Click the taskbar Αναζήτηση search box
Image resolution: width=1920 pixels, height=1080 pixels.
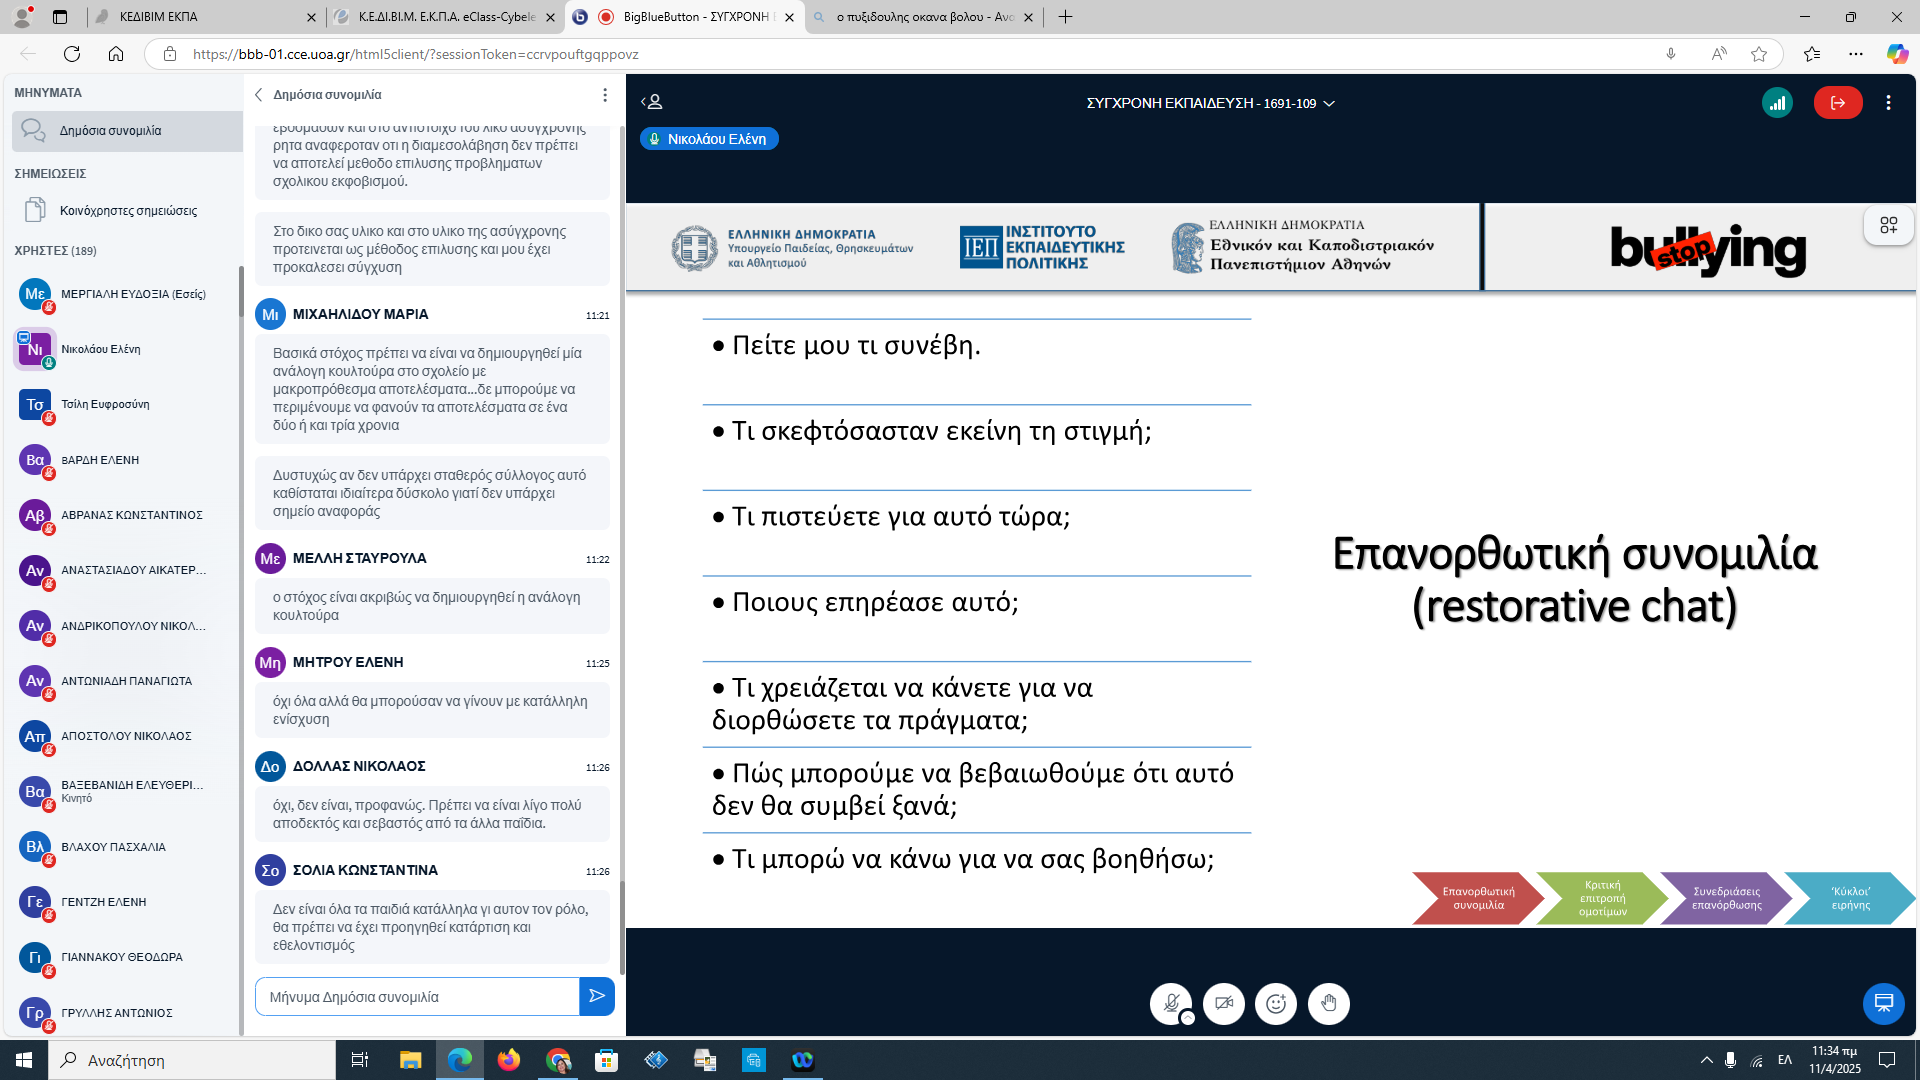pos(192,1060)
